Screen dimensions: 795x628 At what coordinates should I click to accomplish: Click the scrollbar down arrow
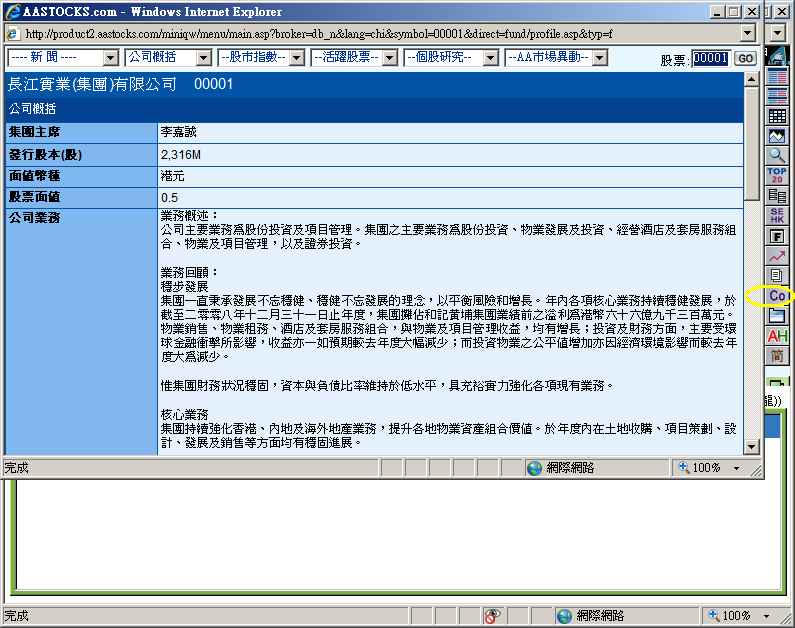click(751, 447)
